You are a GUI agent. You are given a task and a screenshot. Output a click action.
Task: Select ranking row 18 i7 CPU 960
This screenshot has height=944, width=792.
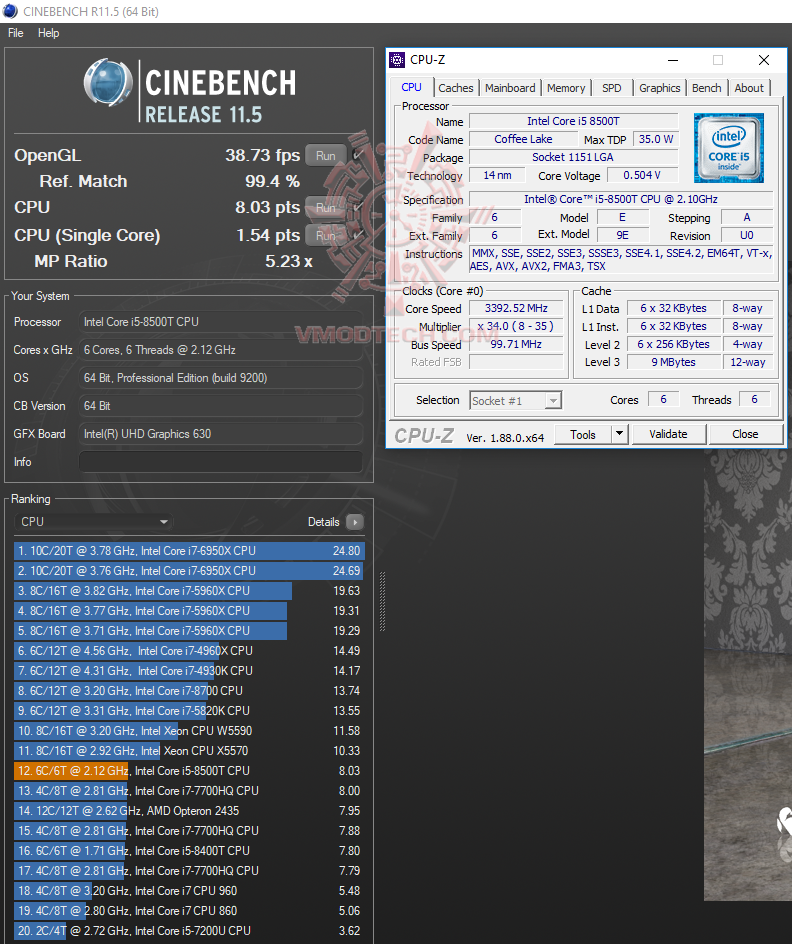click(189, 890)
